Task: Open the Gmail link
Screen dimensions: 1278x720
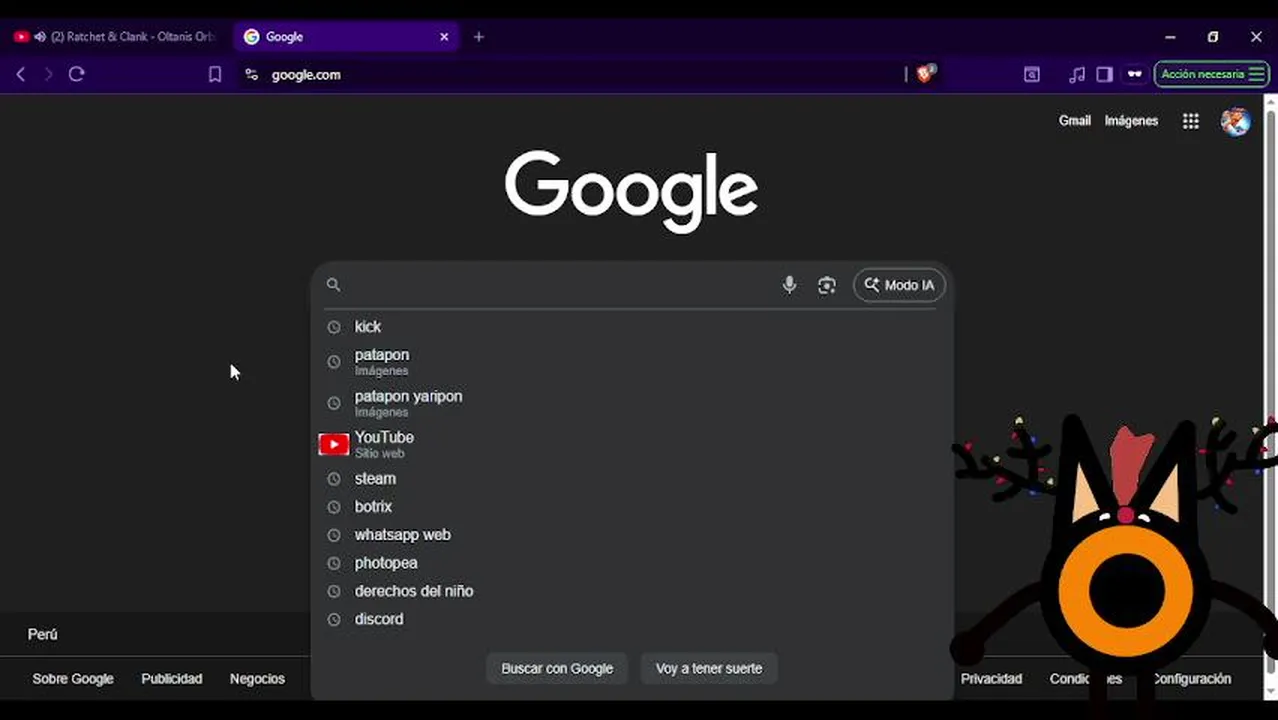Action: coord(1074,121)
